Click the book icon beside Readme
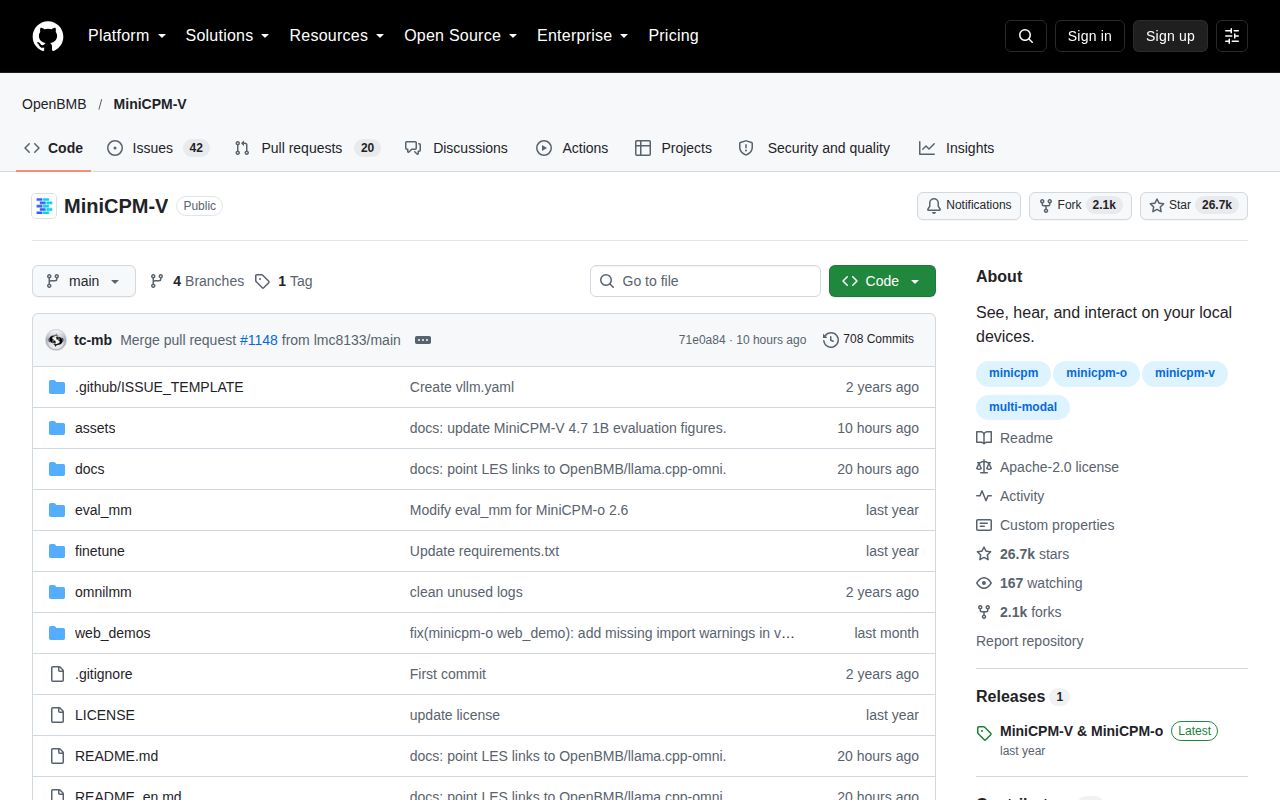The width and height of the screenshot is (1280, 800). coord(984,438)
